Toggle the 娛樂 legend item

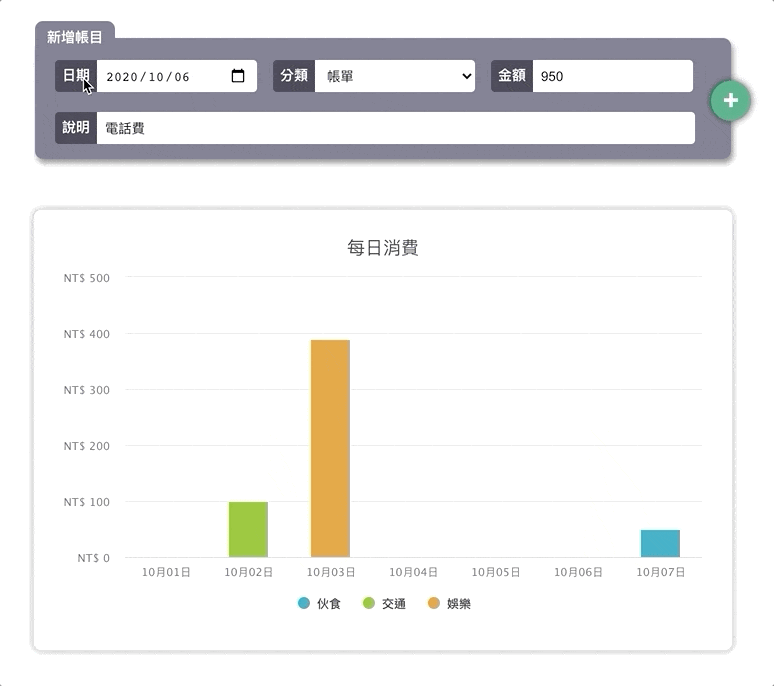pyautogui.click(x=449, y=604)
